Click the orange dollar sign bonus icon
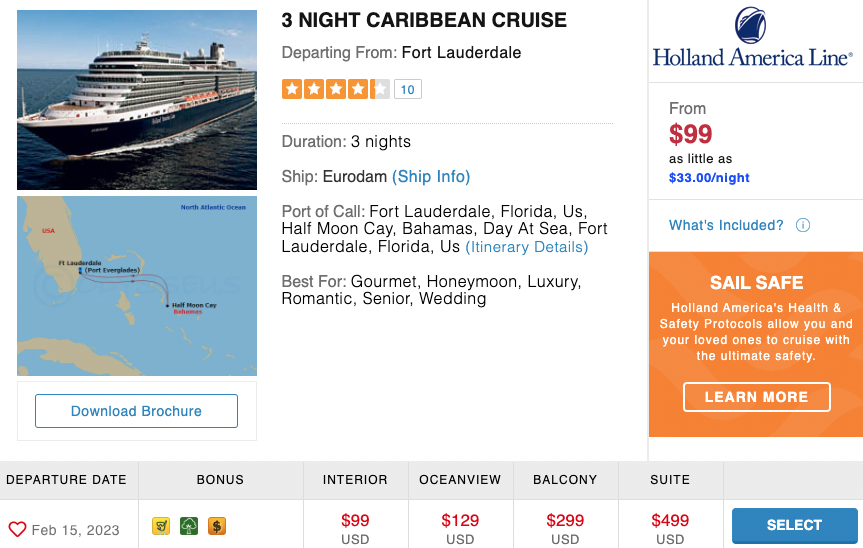Image resolution: width=863 pixels, height=548 pixels. 217,527
